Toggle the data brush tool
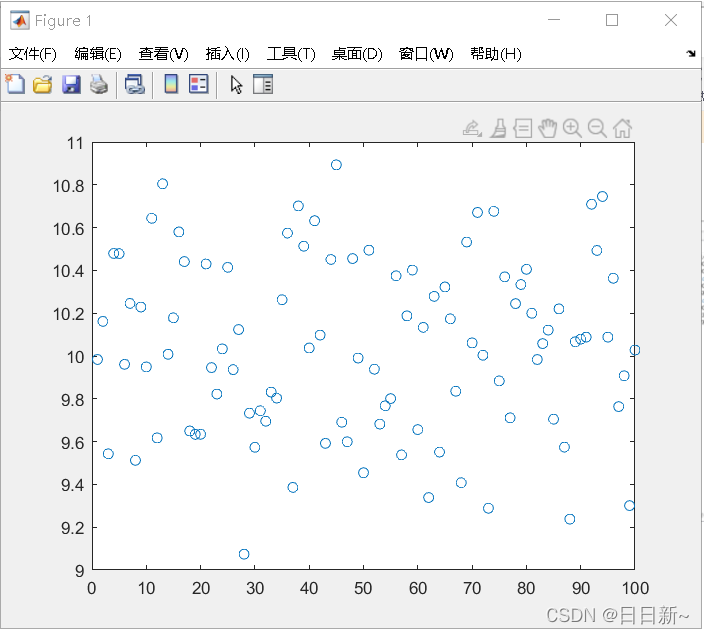704x634 pixels. click(x=498, y=128)
